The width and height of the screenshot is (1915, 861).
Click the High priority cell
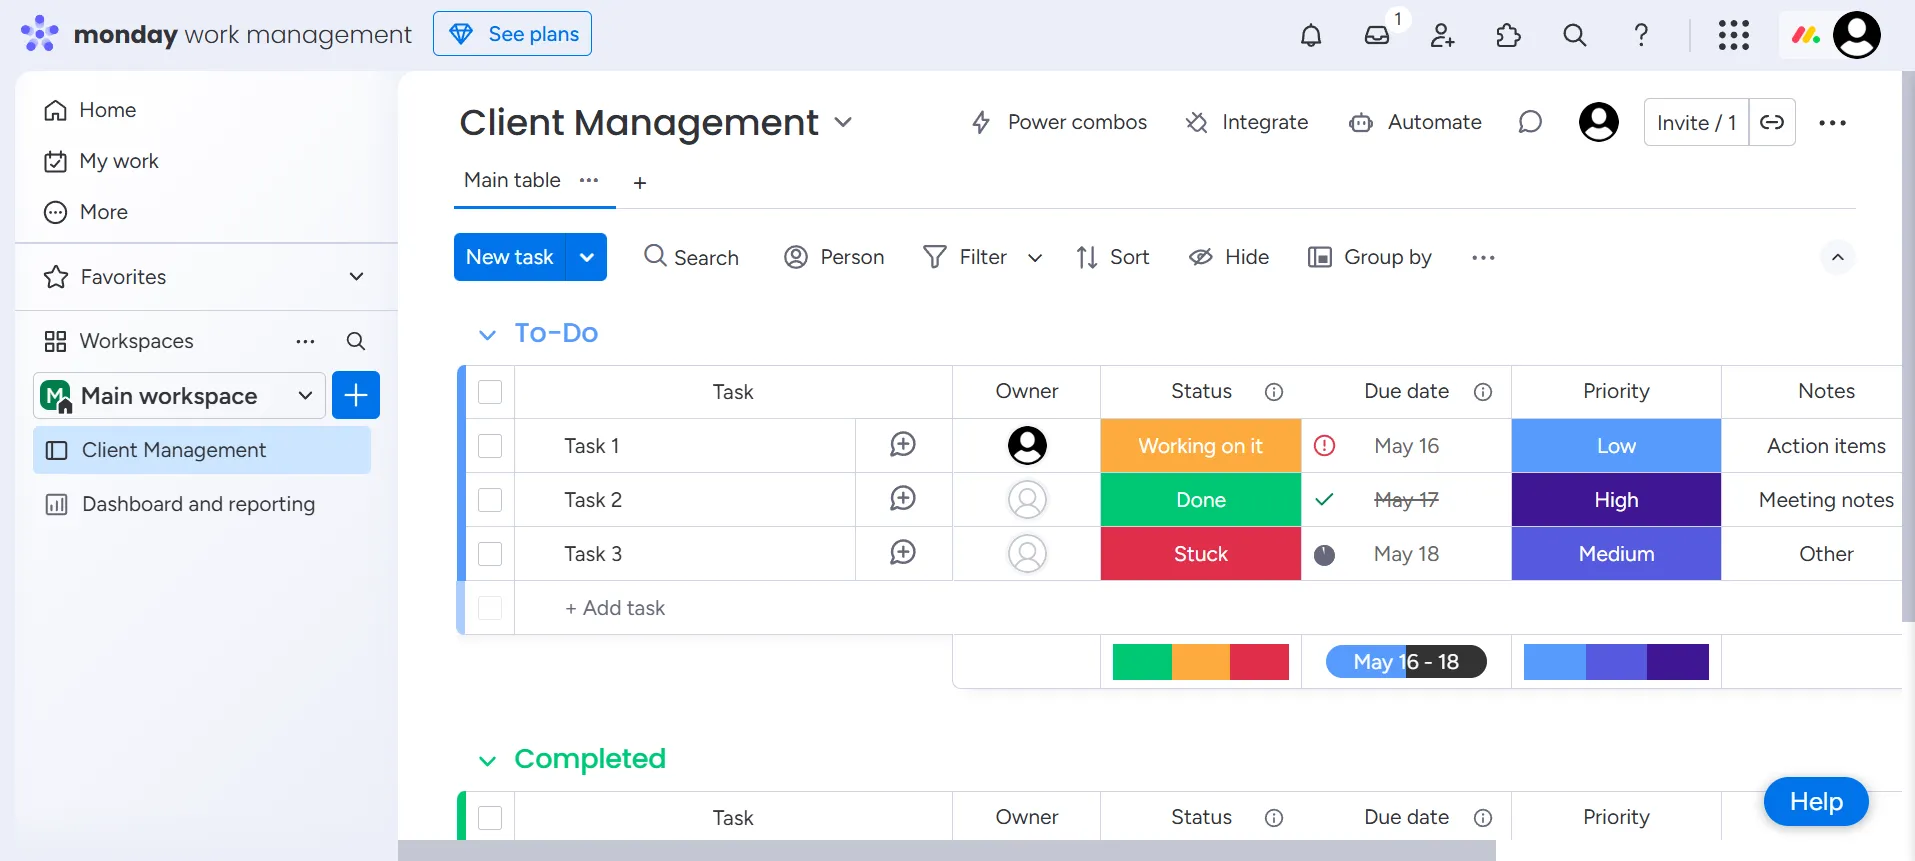click(x=1616, y=500)
